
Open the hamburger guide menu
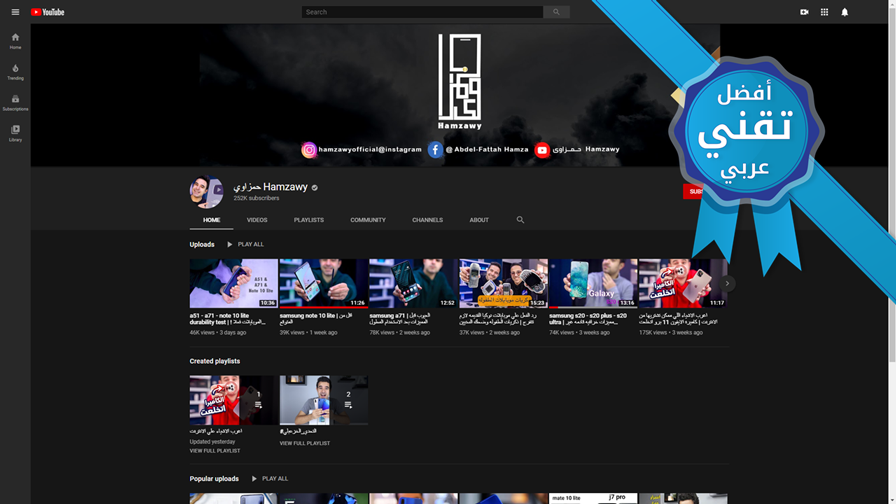(x=15, y=12)
